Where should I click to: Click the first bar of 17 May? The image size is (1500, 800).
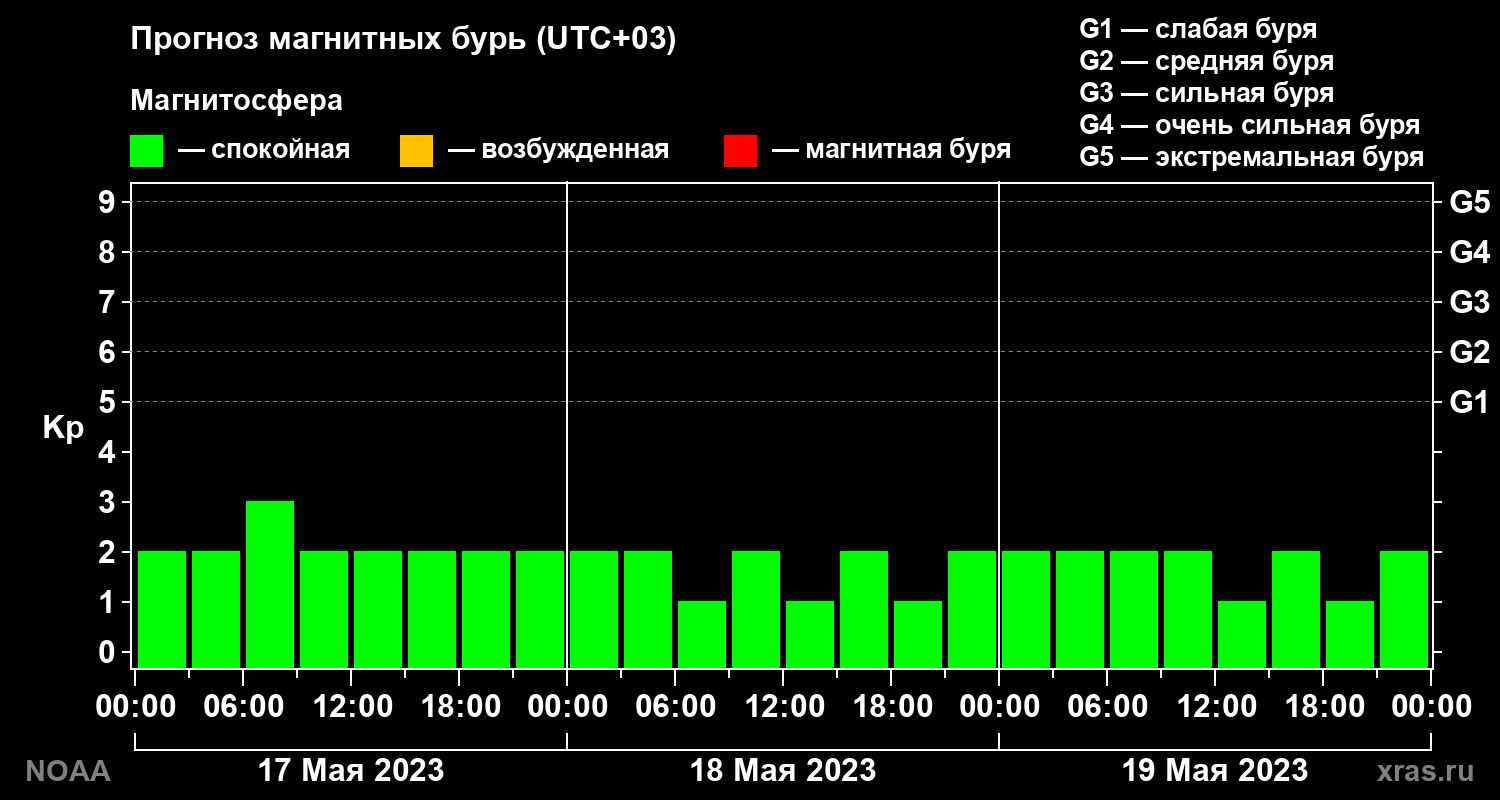pyautogui.click(x=162, y=609)
